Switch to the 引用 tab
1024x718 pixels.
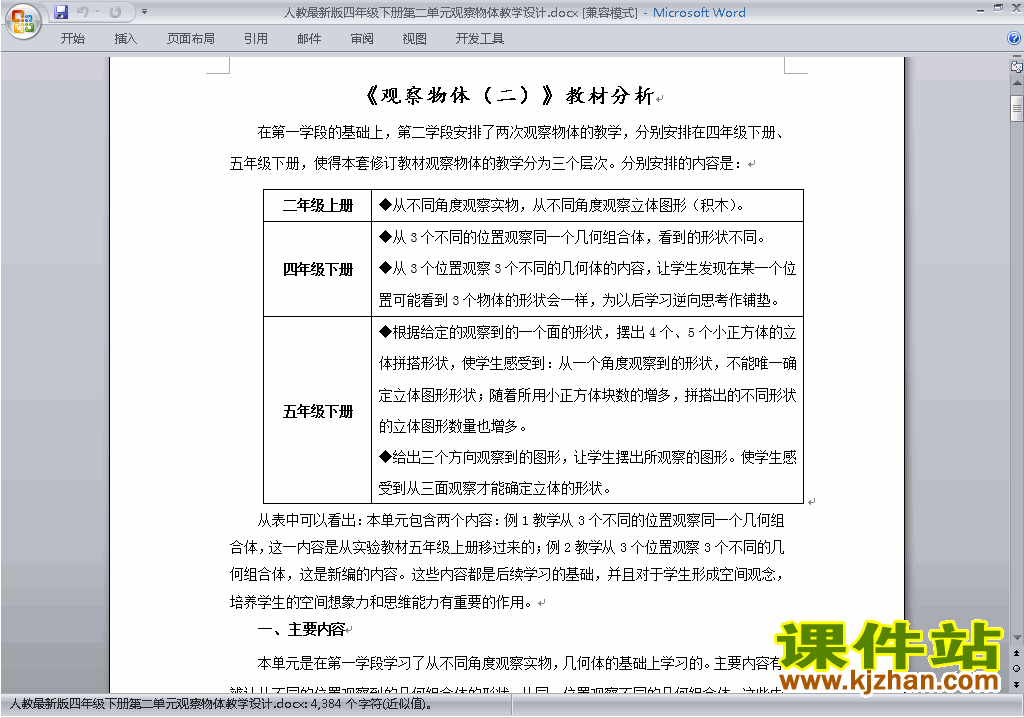[255, 39]
